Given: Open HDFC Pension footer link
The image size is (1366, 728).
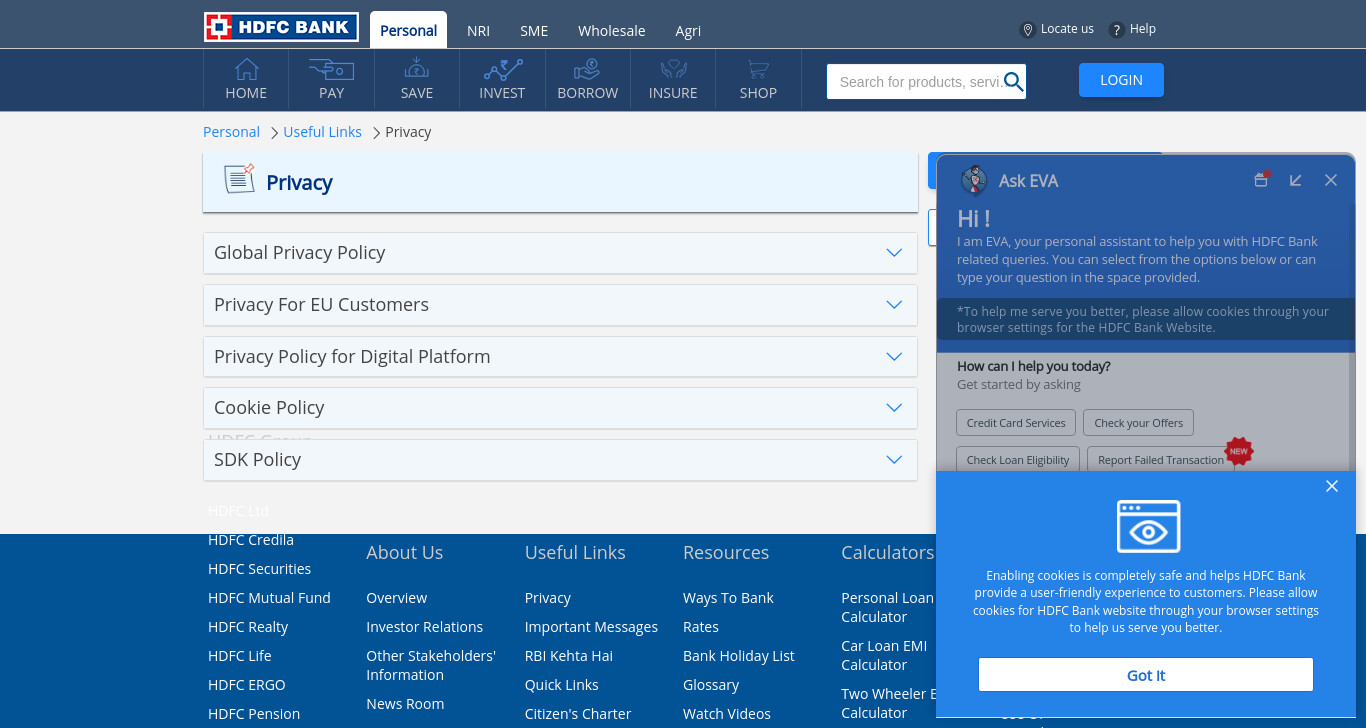Looking at the screenshot, I should [254, 714].
